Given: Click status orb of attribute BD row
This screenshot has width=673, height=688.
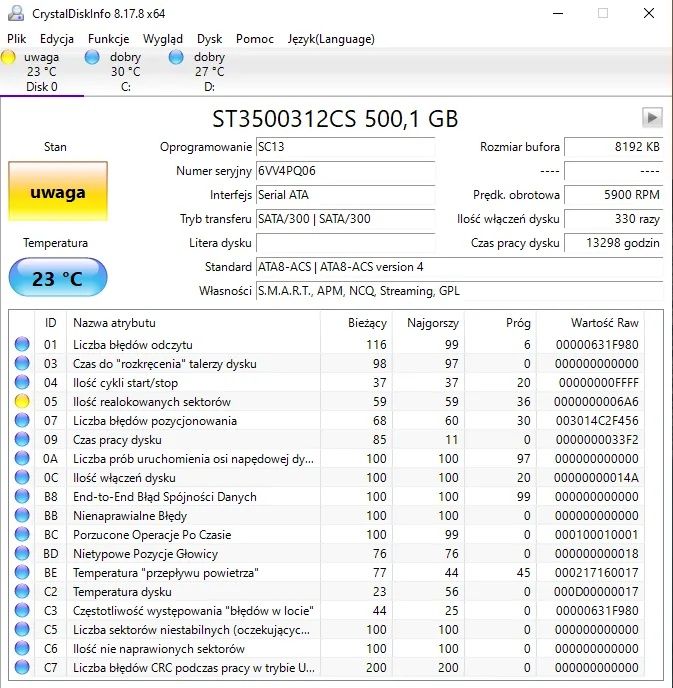Looking at the screenshot, I should coord(22,553).
